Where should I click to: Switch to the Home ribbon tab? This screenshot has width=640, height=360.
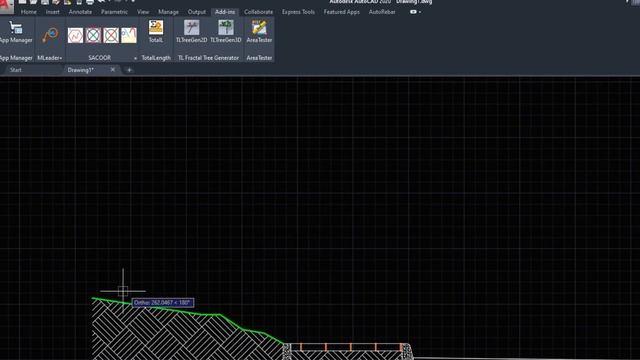(x=29, y=12)
